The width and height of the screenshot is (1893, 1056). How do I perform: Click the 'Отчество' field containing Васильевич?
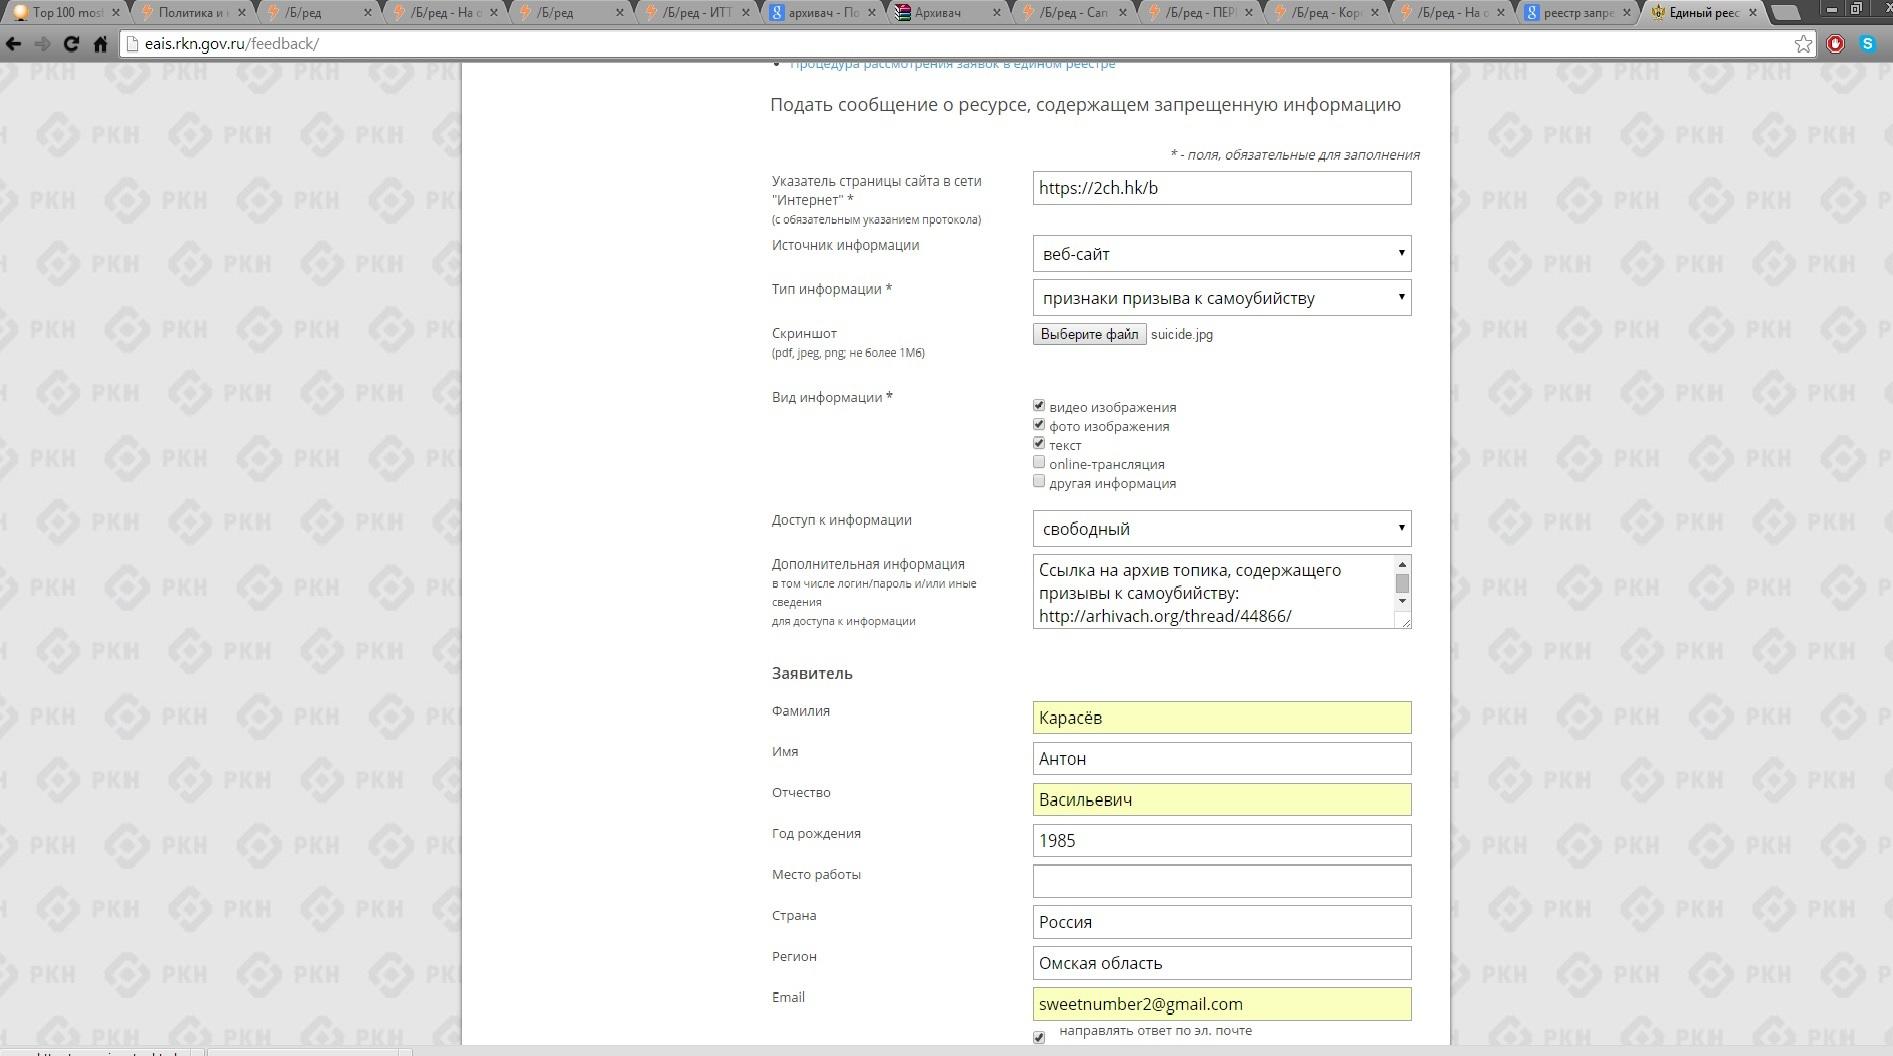pyautogui.click(x=1222, y=800)
